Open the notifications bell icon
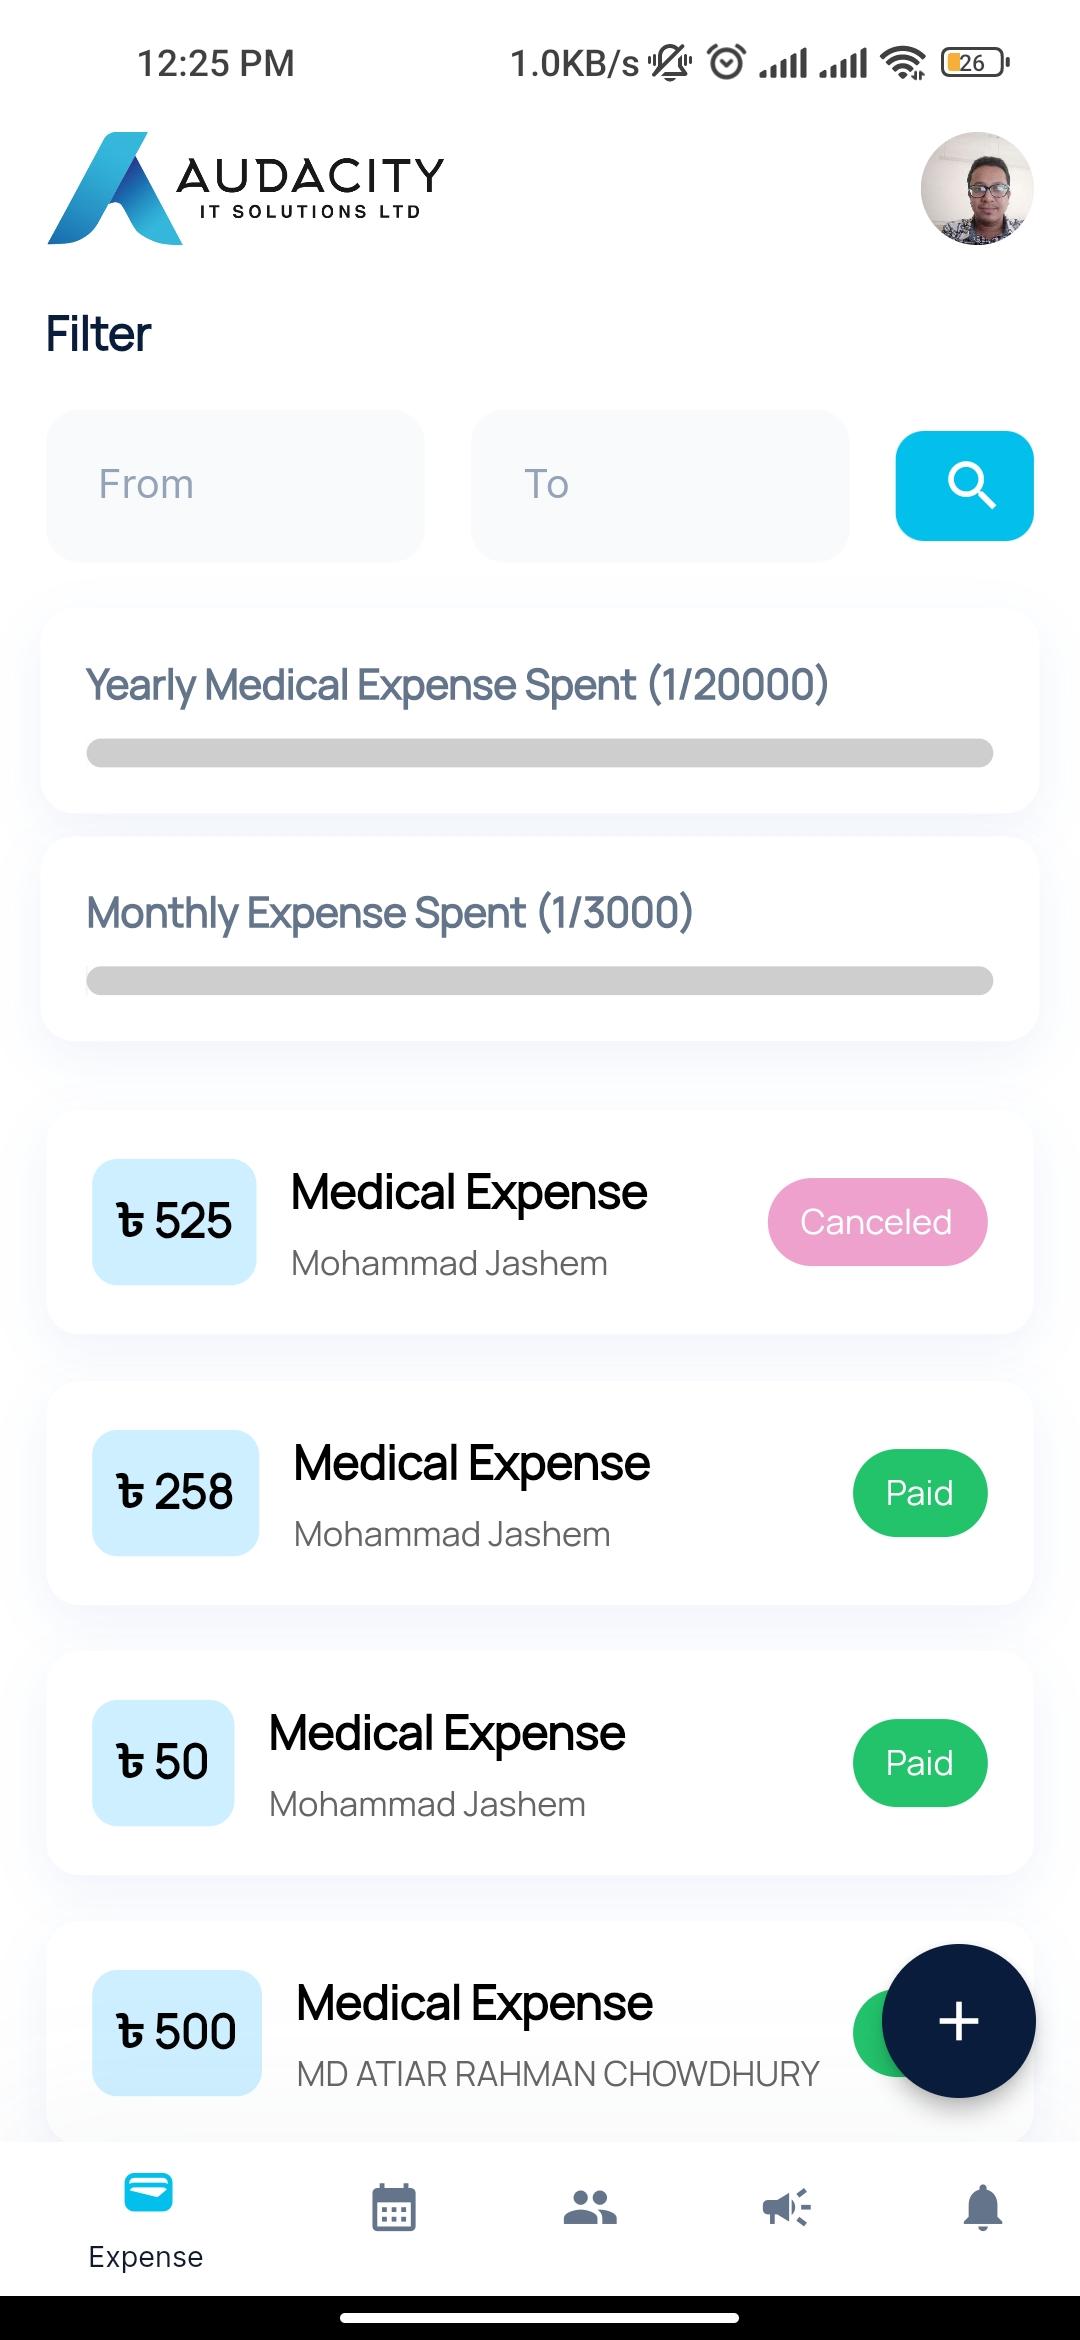Image resolution: width=1080 pixels, height=2340 pixels. coord(982,2207)
